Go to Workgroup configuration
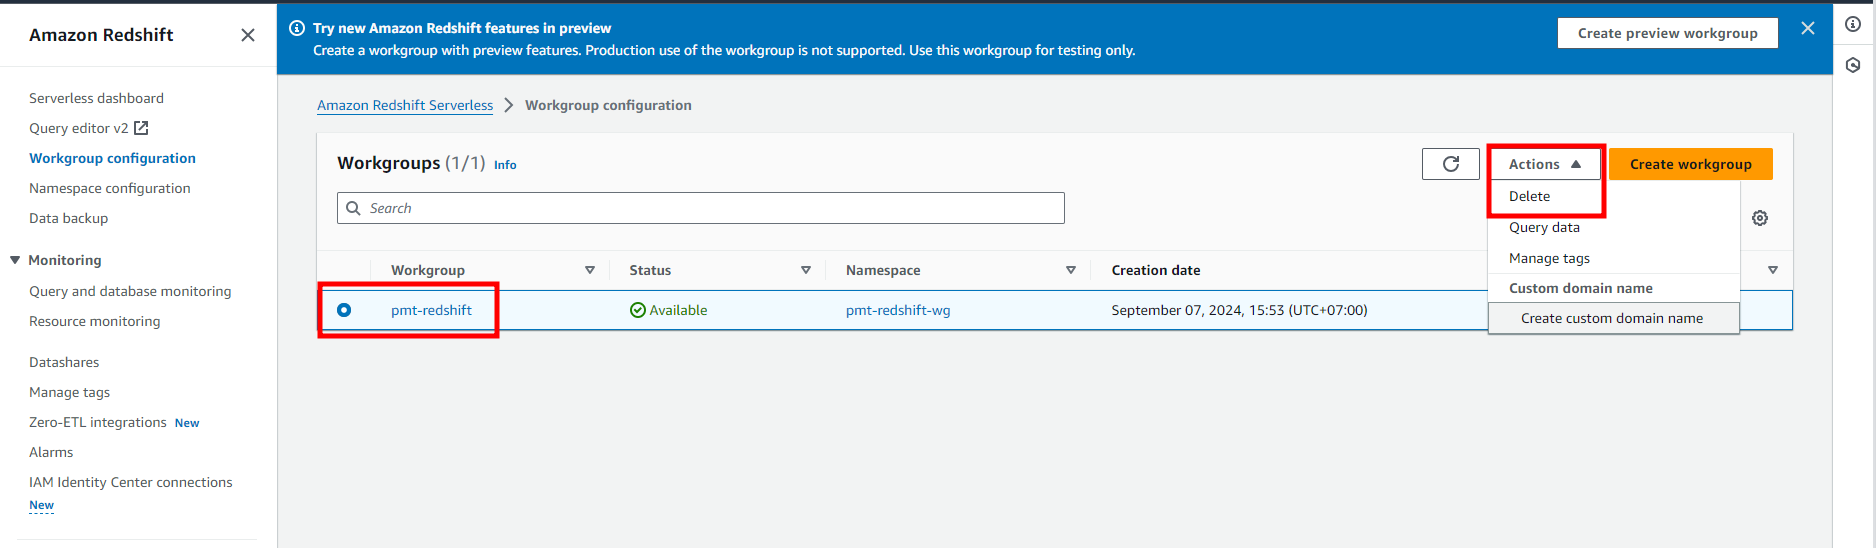Screen dimensions: 1876x548 click(112, 158)
